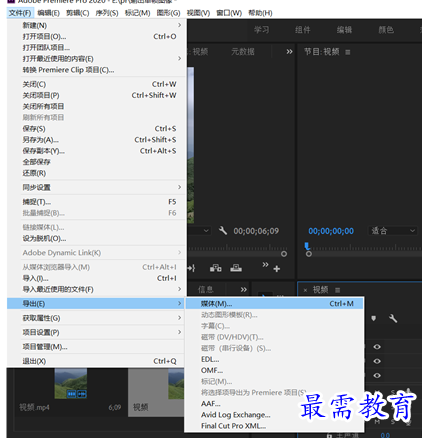Select OMF... export option
422x438 pixels.
coord(274,370)
